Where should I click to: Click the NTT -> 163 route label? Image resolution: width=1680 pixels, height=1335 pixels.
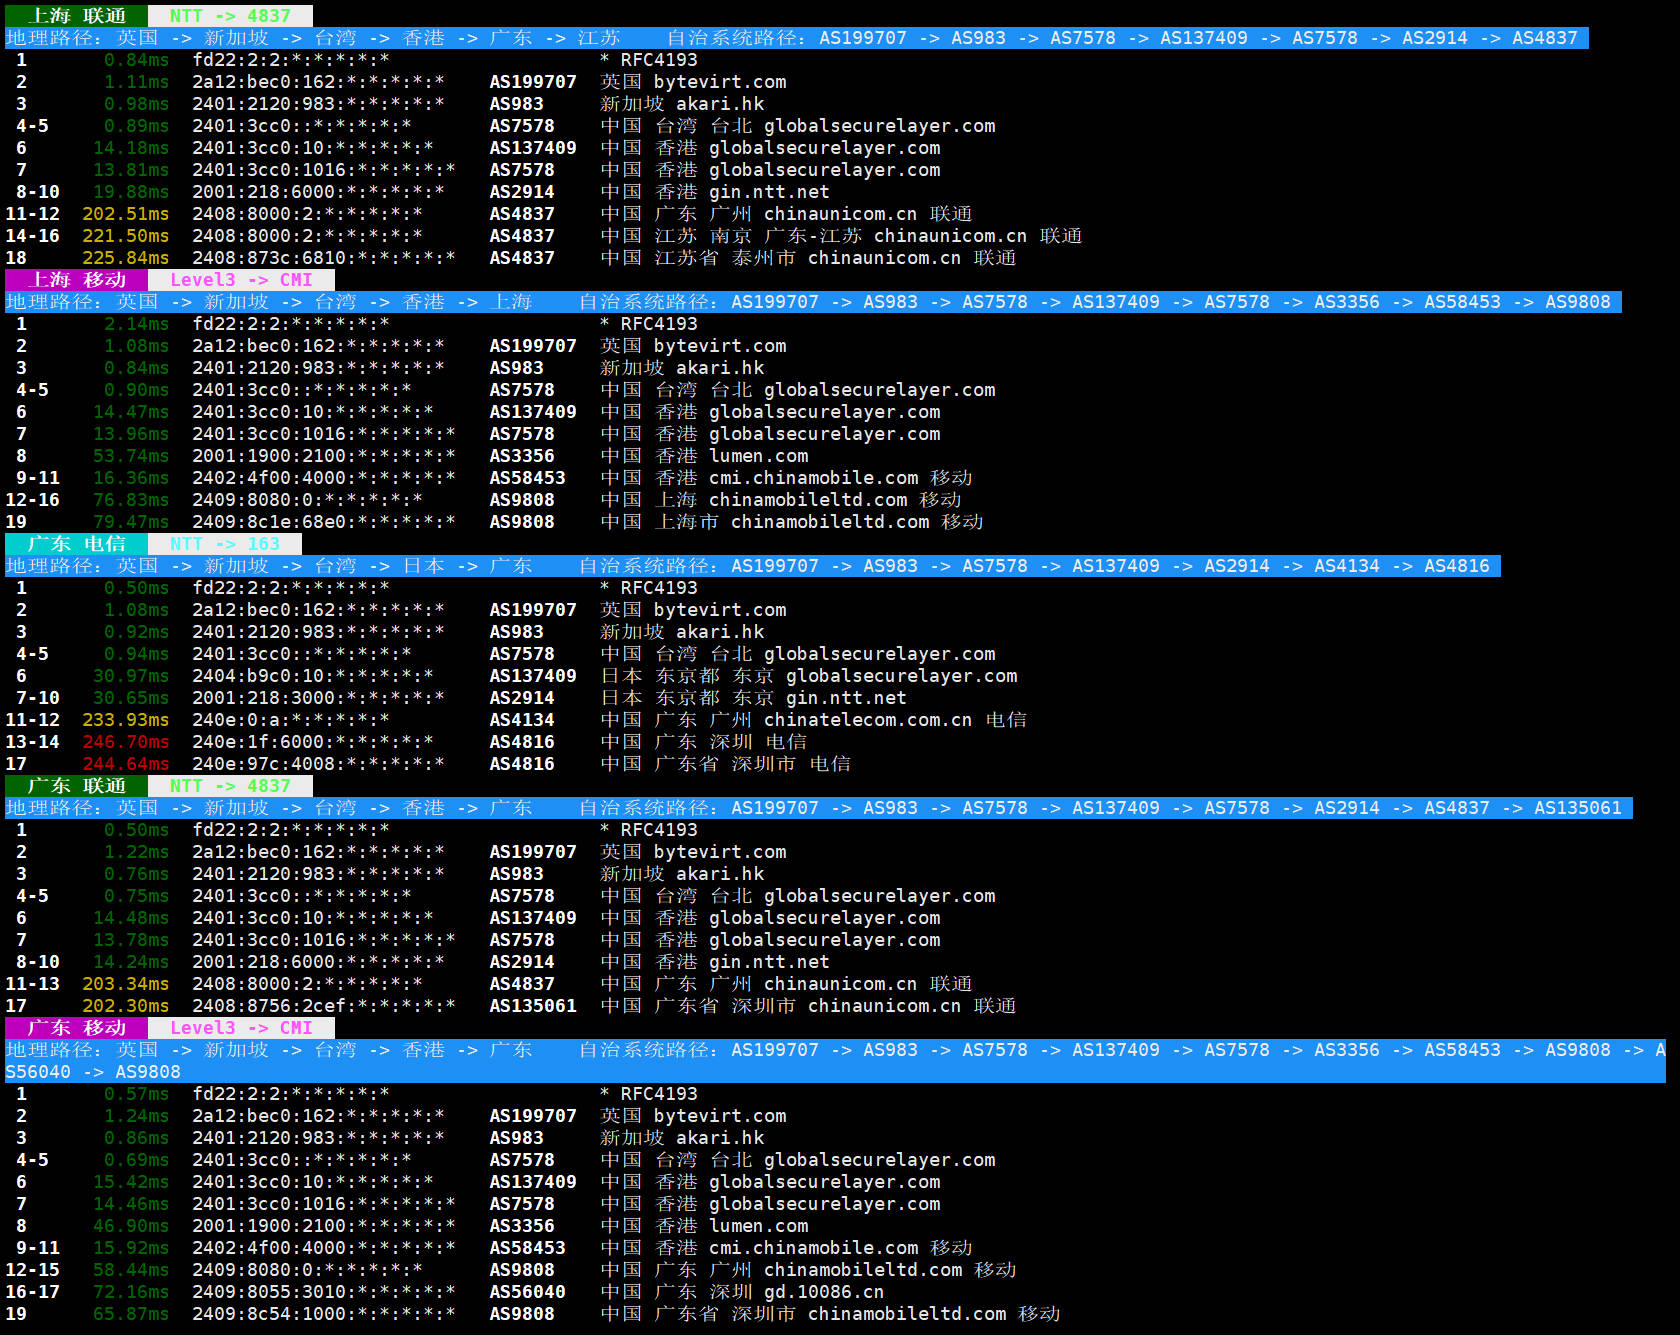point(225,544)
